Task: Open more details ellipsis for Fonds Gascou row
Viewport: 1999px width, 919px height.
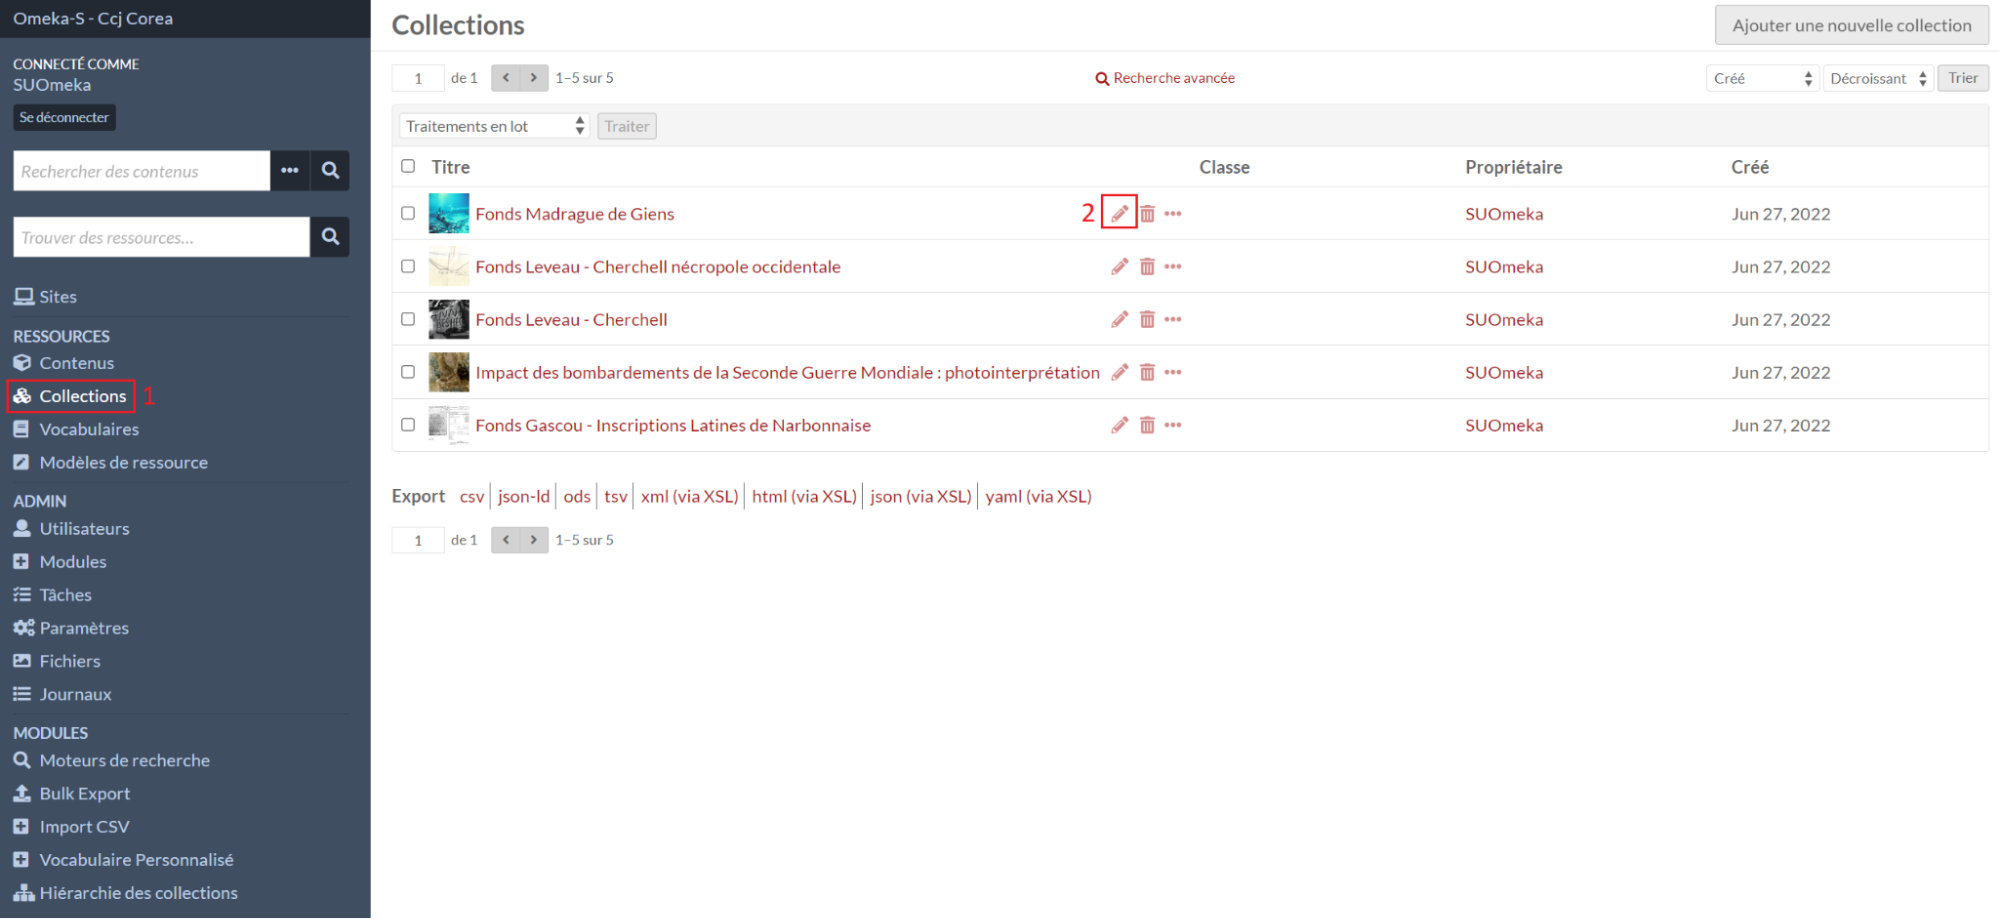Action: pyautogui.click(x=1173, y=426)
